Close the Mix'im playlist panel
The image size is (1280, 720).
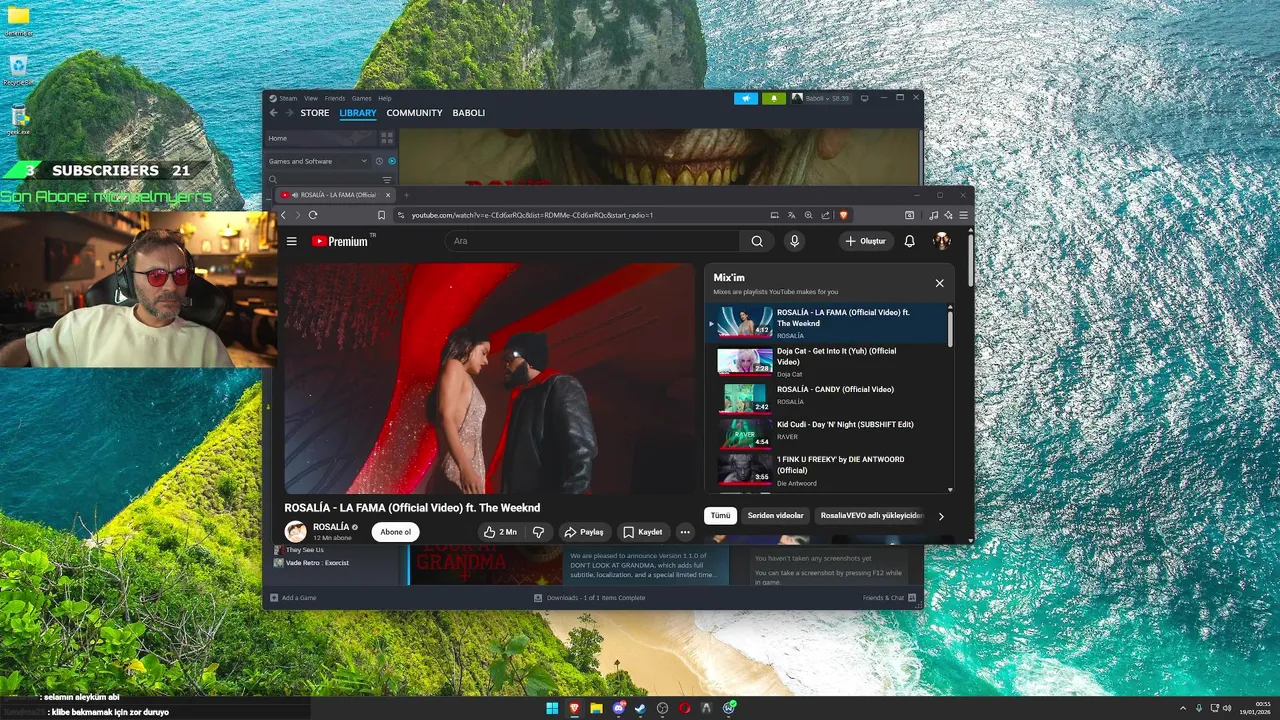tap(939, 283)
